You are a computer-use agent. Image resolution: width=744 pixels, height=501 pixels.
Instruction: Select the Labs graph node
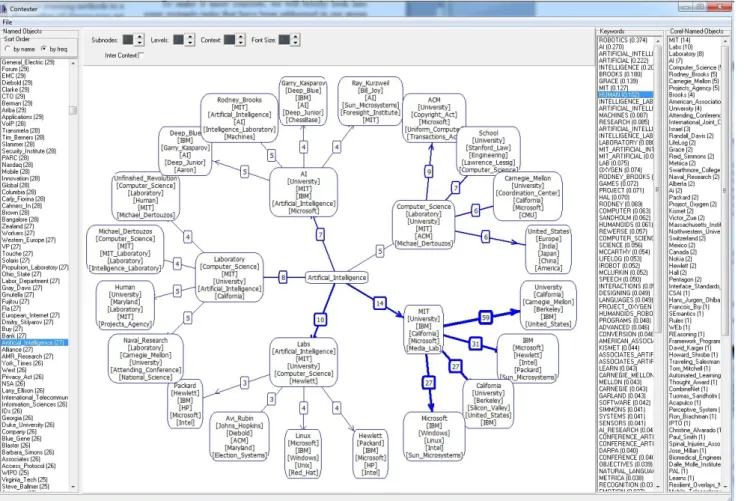click(304, 362)
